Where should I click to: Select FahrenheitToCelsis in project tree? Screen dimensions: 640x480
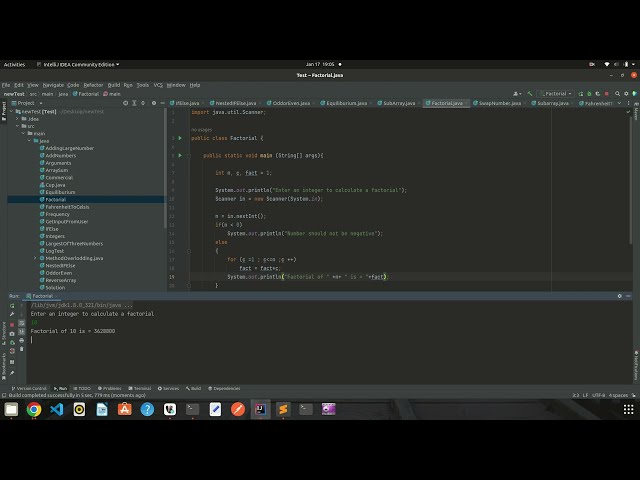pos(67,207)
